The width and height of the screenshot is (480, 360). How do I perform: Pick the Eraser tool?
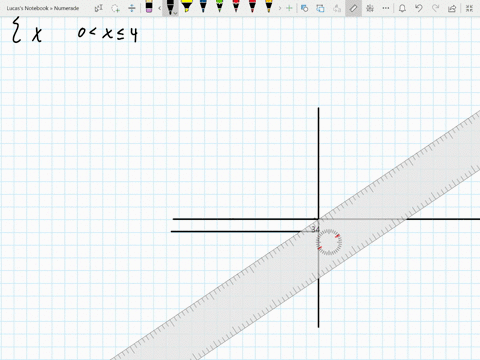(x=149, y=7)
